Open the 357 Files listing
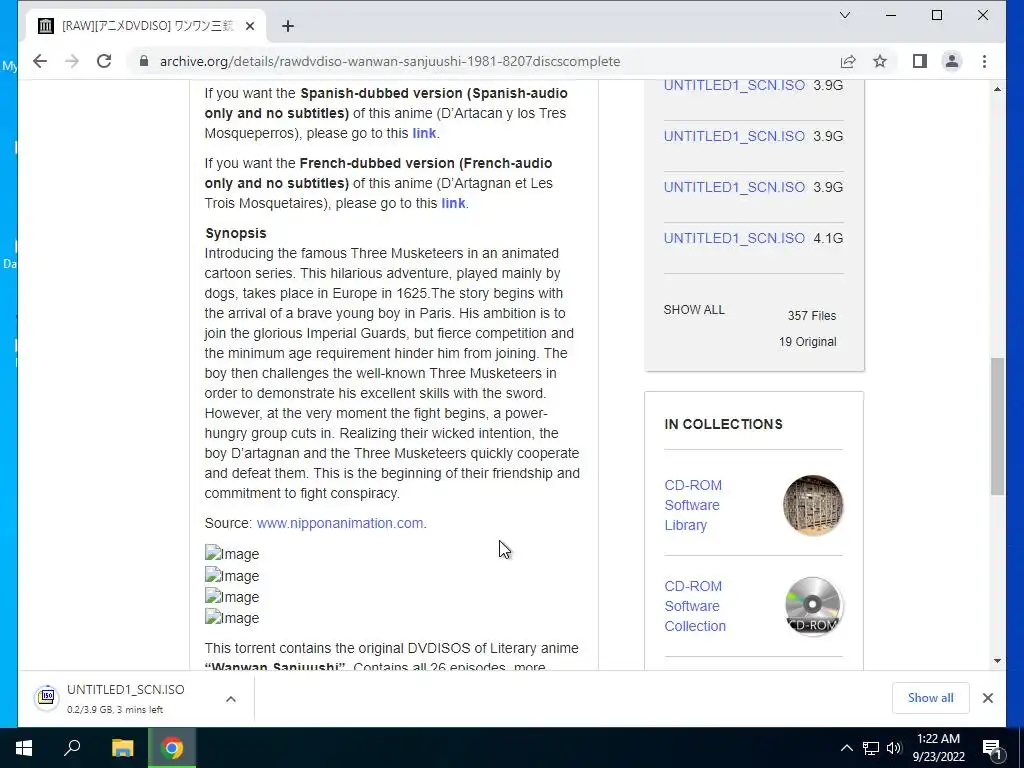The width and height of the screenshot is (1024, 768). 812,315
